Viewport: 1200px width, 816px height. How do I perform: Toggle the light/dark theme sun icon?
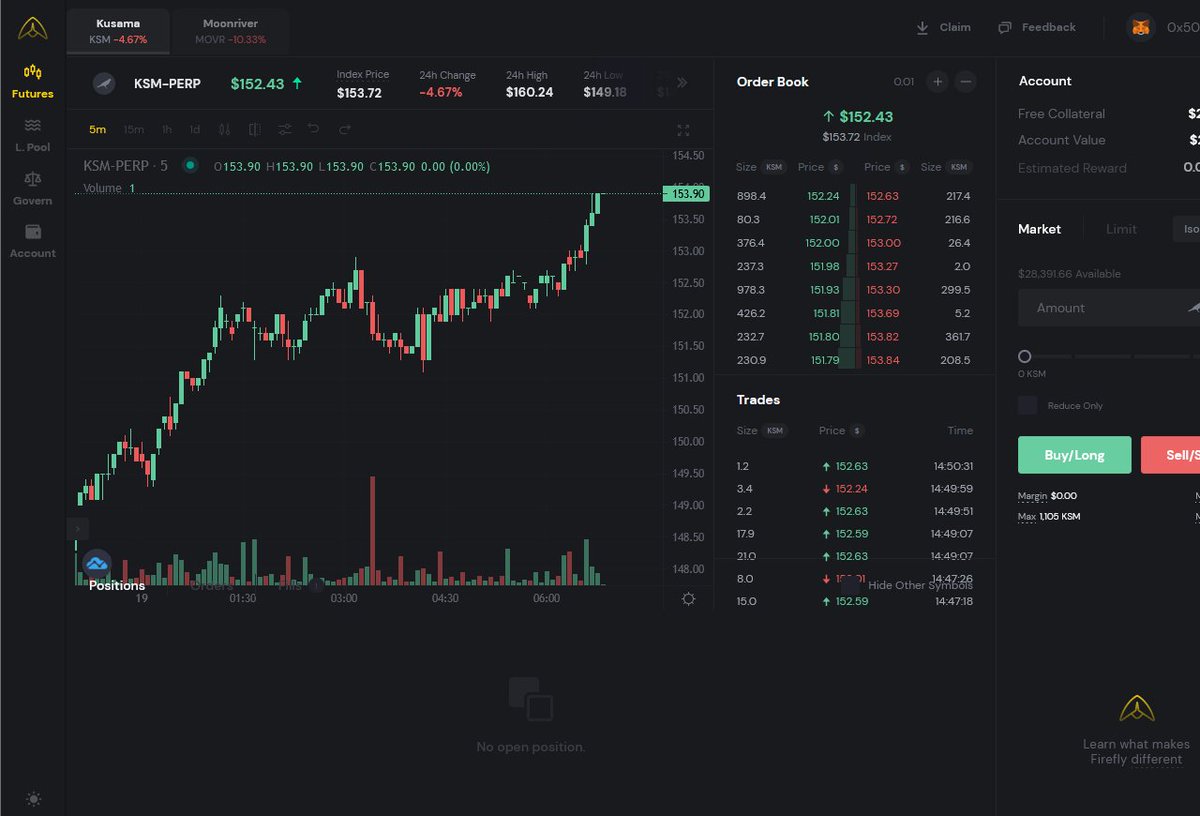click(x=34, y=799)
